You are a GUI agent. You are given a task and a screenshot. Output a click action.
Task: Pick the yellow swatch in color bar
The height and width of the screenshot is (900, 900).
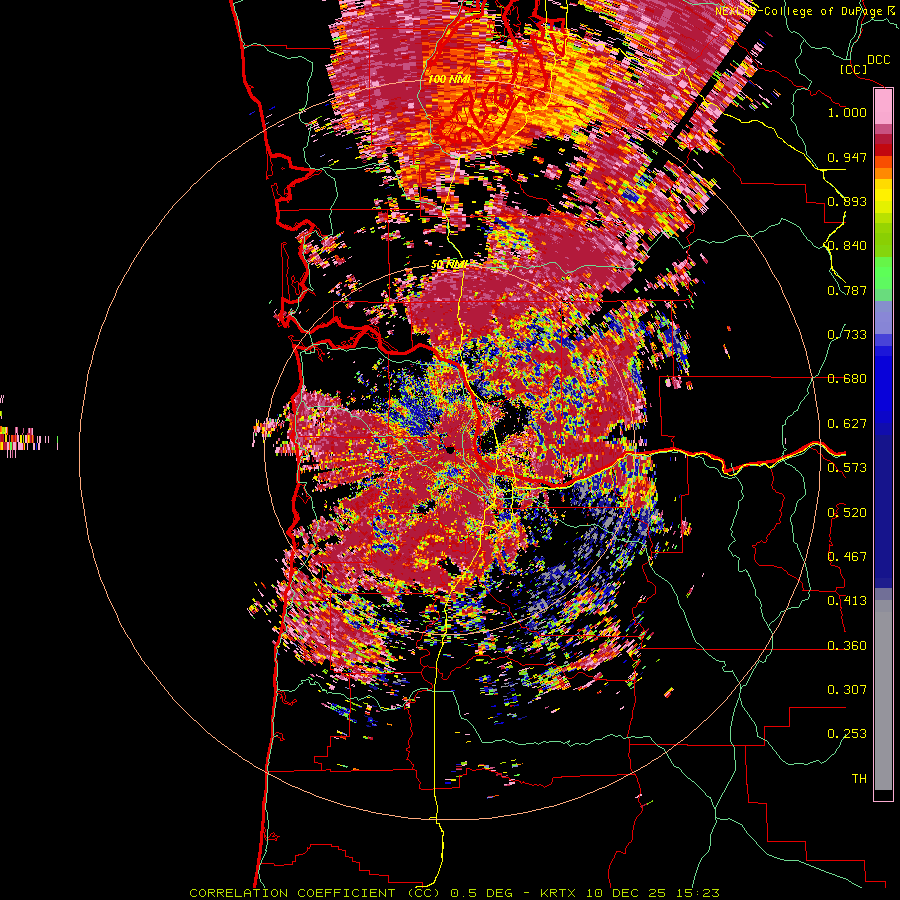coord(883,195)
